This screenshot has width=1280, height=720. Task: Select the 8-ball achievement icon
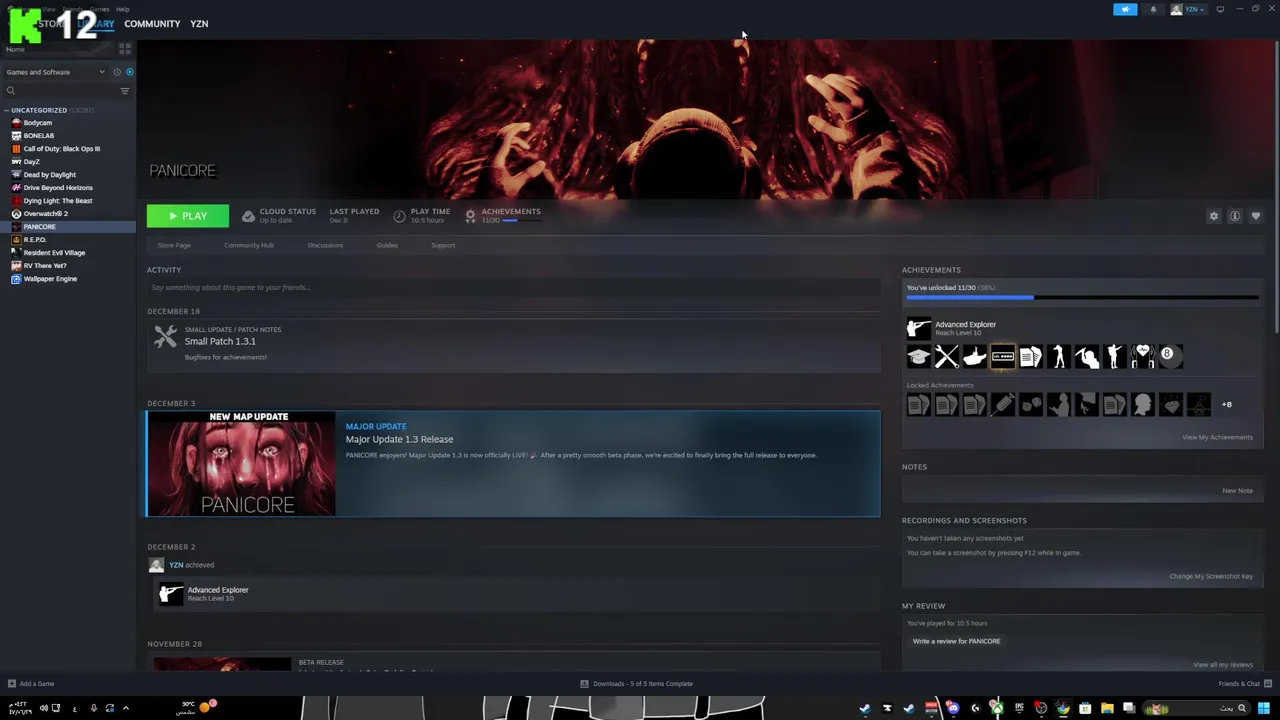(x=1170, y=356)
